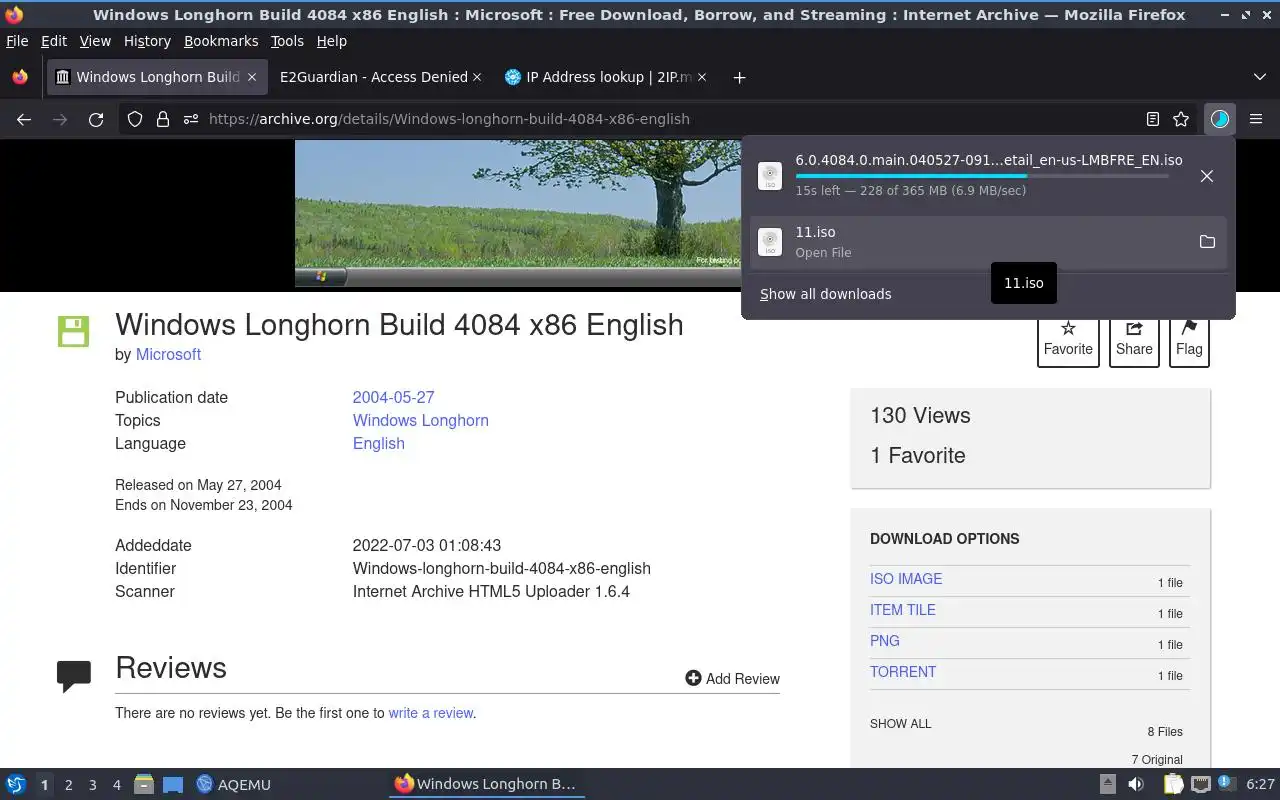Image resolution: width=1280 pixels, height=800 pixels.
Task: Open the site permissions icon in address bar
Action: [190, 119]
